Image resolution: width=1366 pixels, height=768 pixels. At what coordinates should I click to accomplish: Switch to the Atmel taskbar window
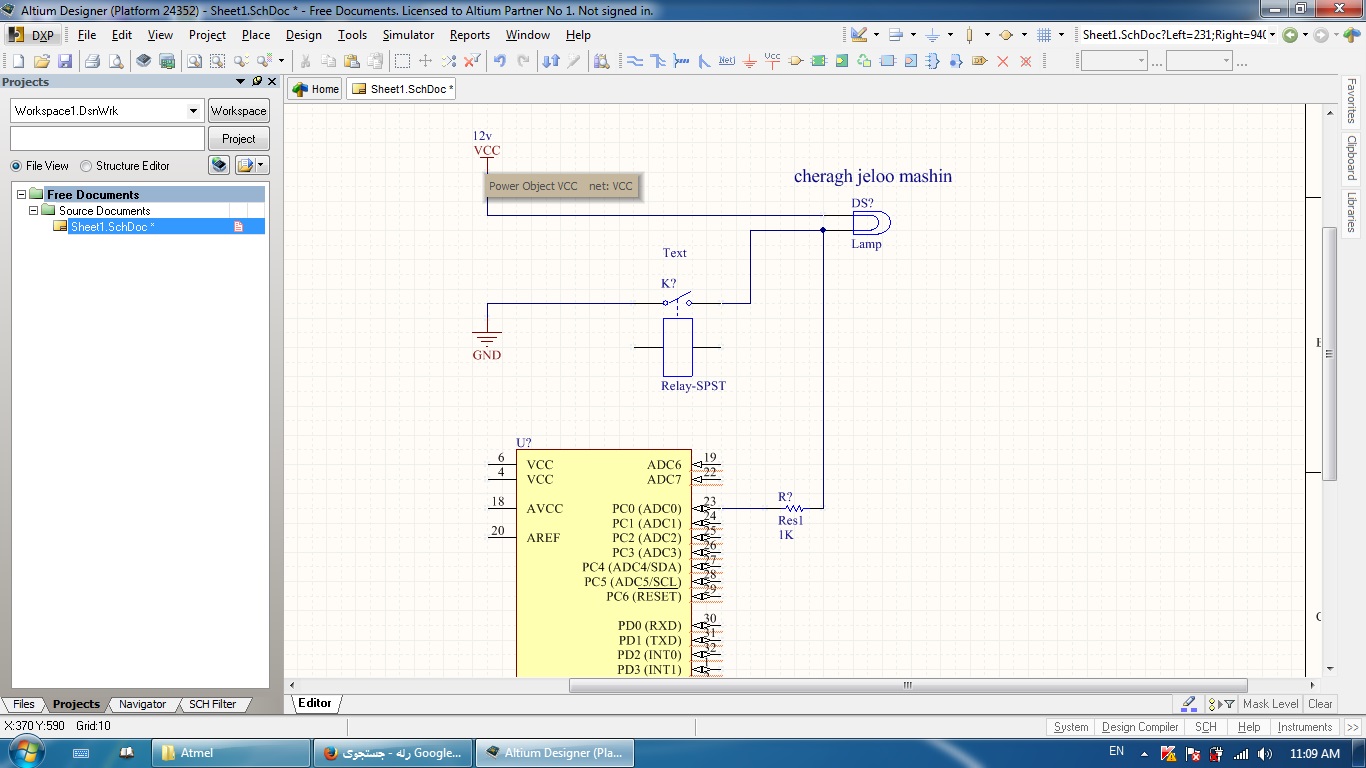coord(231,753)
